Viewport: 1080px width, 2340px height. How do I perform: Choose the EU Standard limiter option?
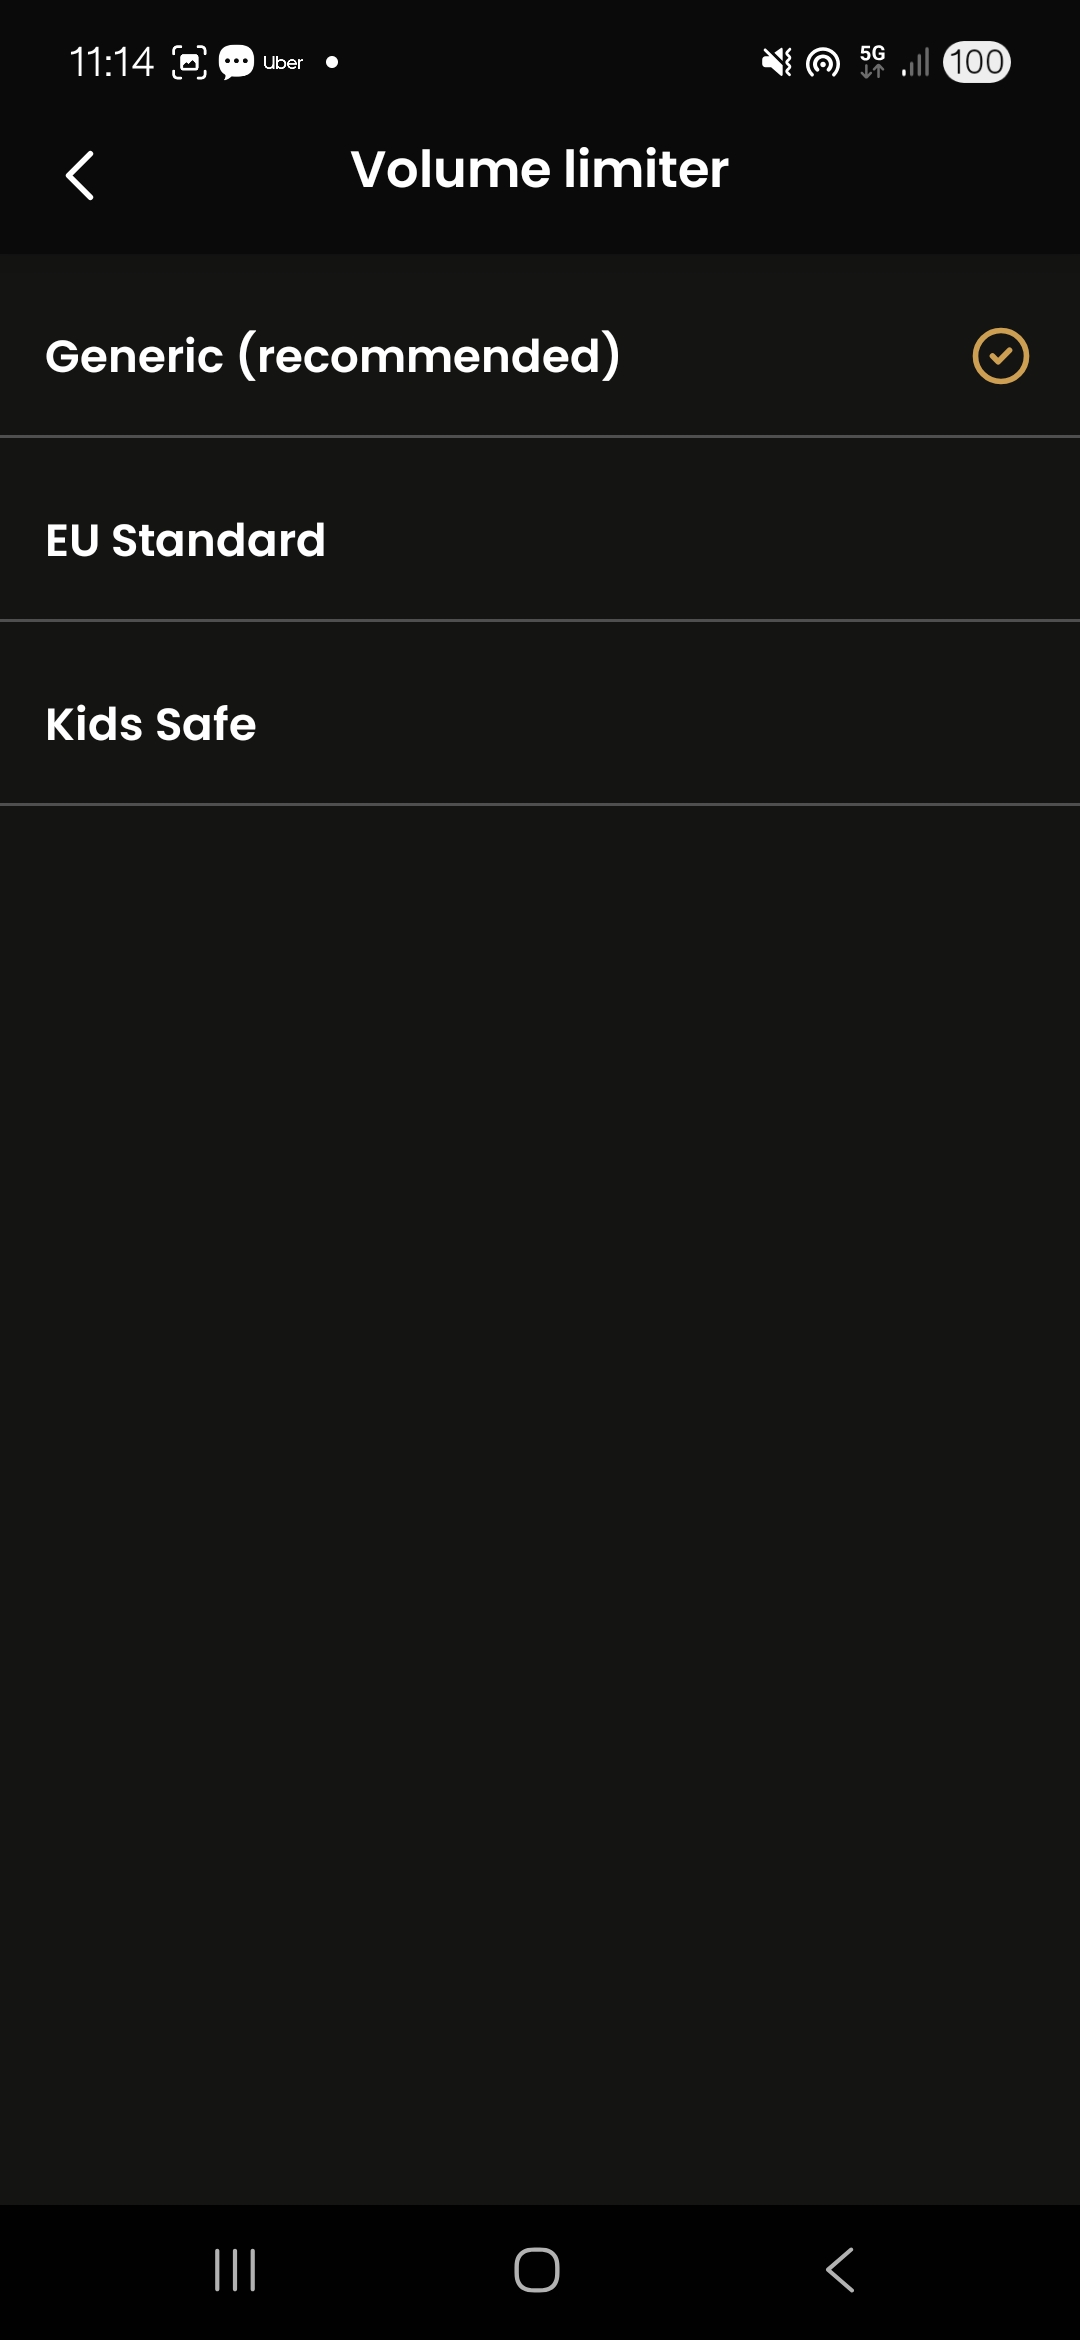tap(186, 540)
